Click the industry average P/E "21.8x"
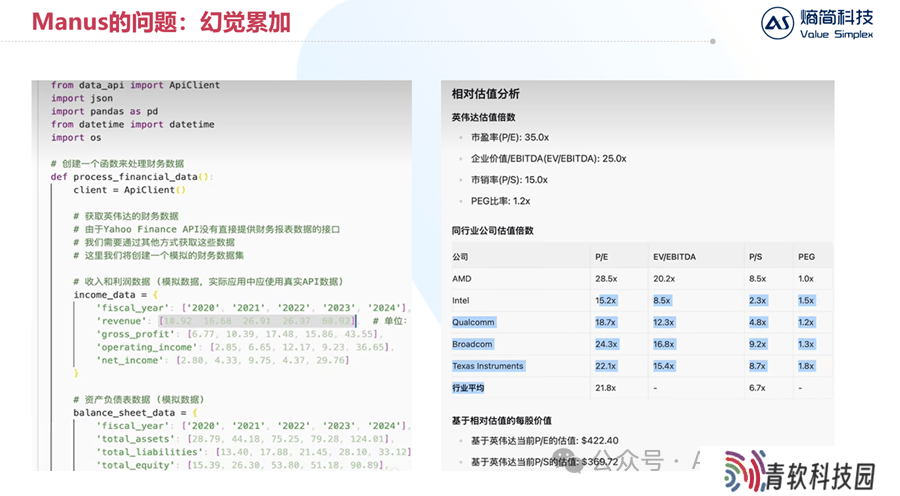Screen dimensions: 900x496 pyautogui.click(x=606, y=388)
